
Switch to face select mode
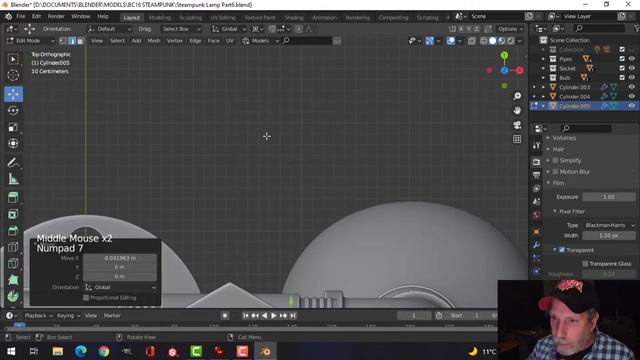pyautogui.click(x=80, y=41)
